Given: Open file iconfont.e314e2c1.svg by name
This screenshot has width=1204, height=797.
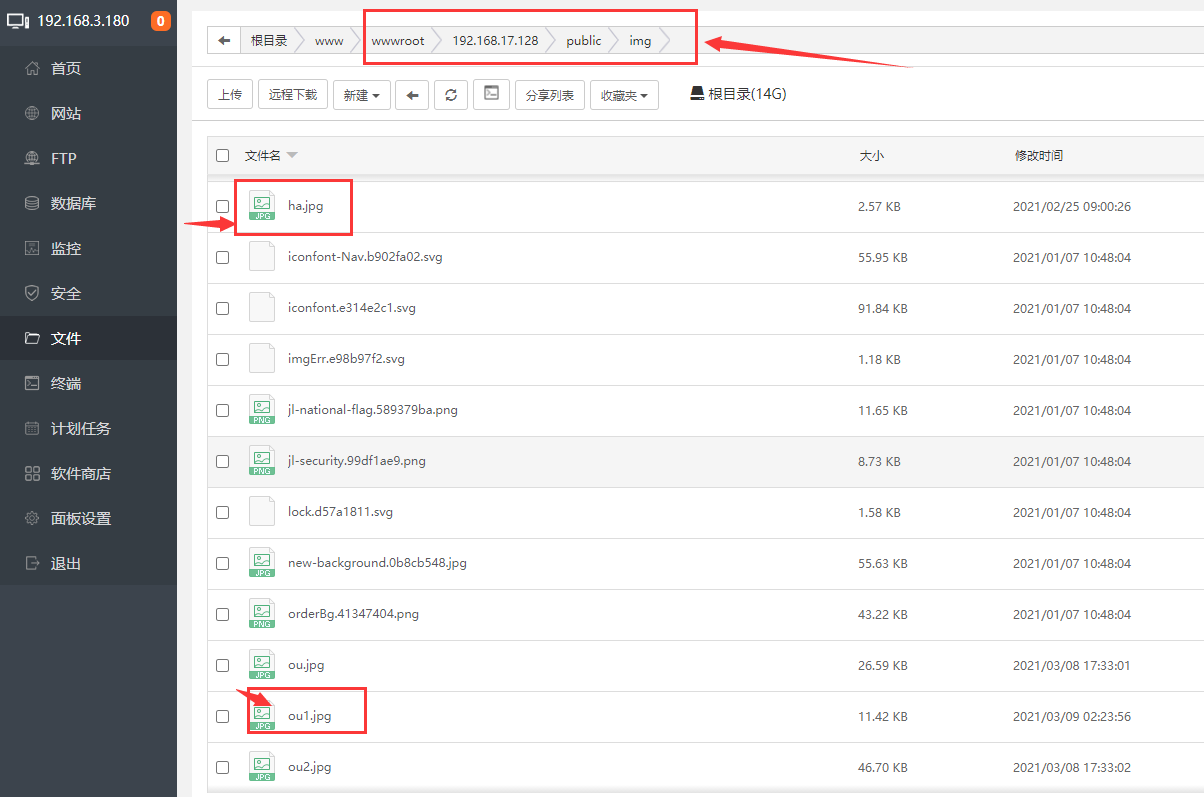Looking at the screenshot, I should coord(352,308).
